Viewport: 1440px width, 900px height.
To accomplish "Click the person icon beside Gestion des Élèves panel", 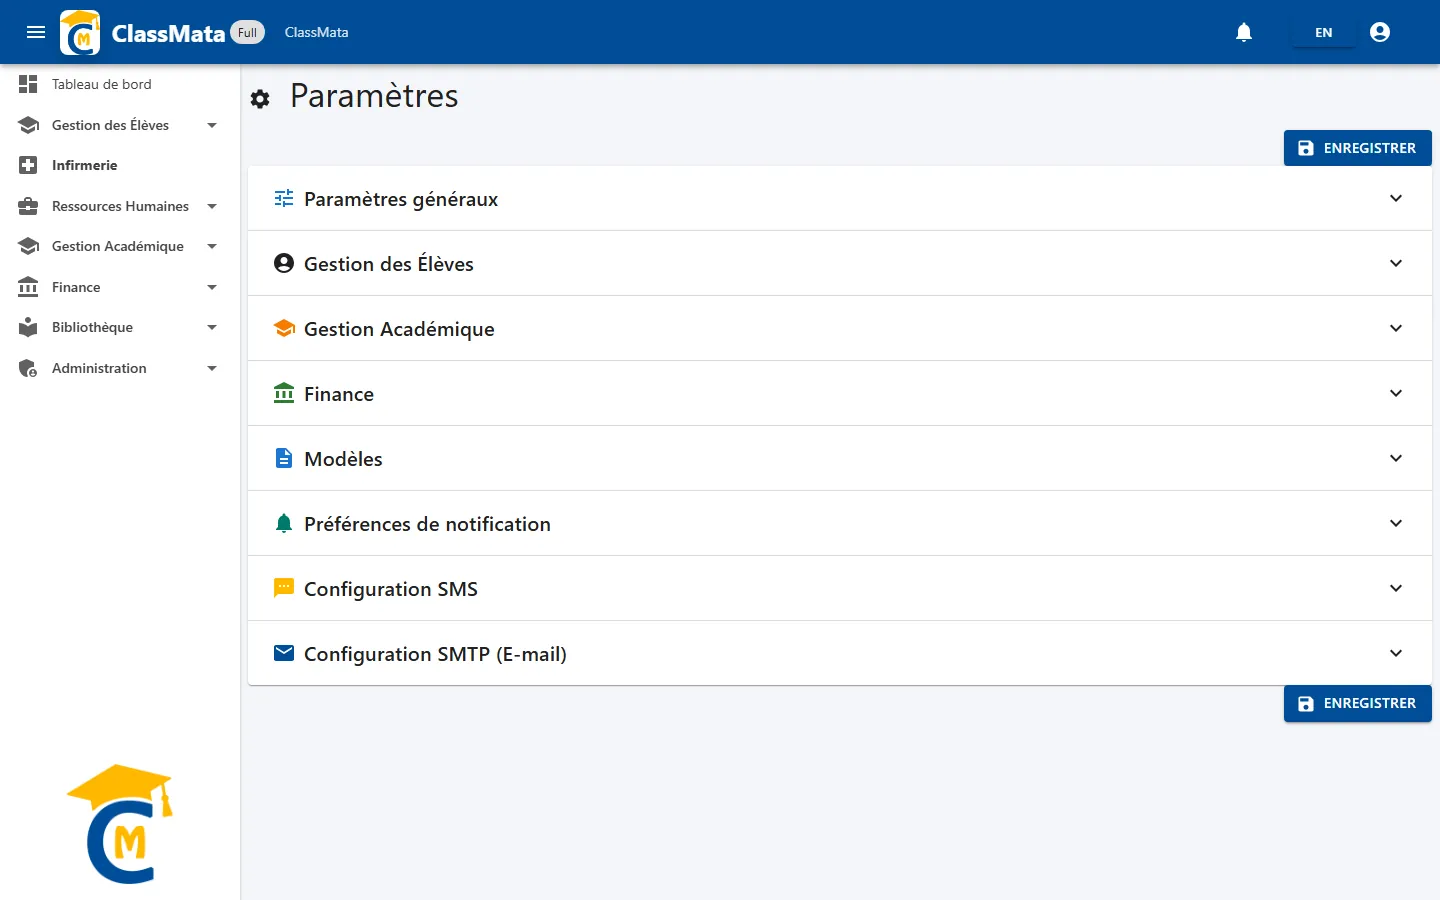I will 284,263.
